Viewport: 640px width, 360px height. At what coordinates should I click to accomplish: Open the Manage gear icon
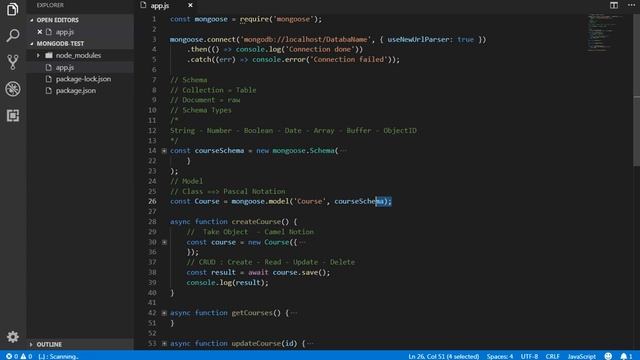click(13, 337)
